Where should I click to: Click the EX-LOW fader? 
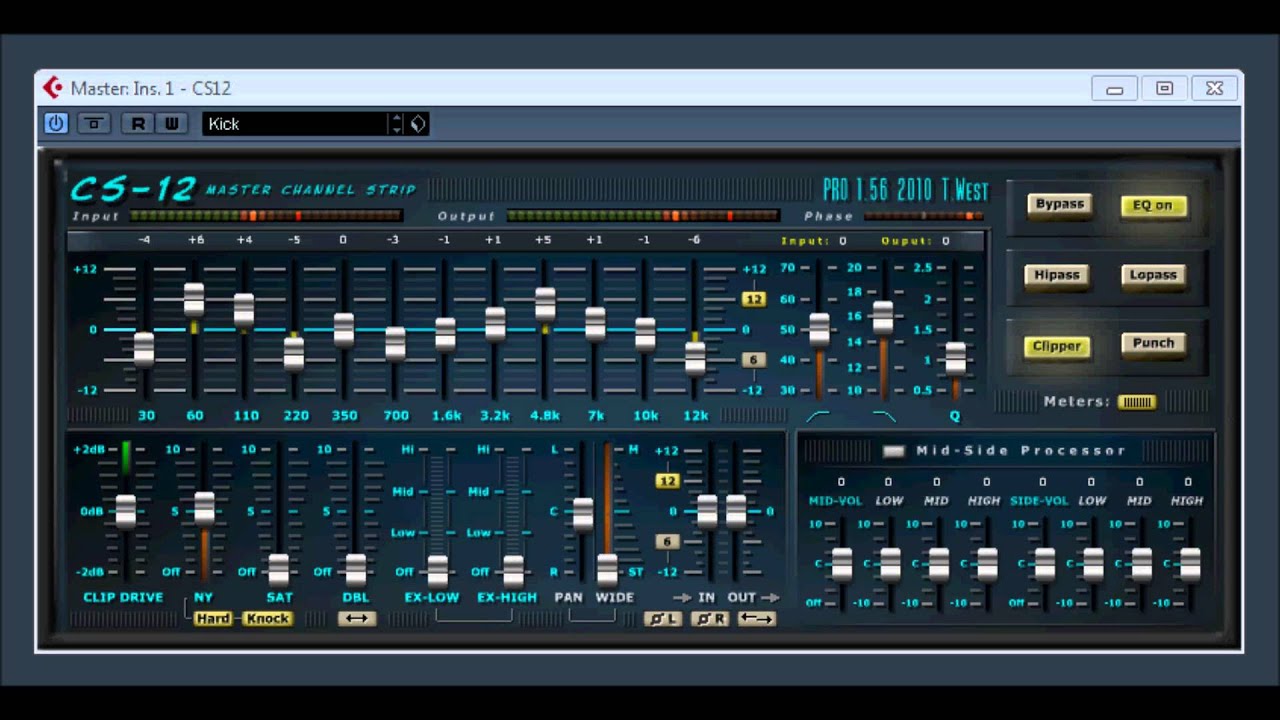[x=437, y=570]
